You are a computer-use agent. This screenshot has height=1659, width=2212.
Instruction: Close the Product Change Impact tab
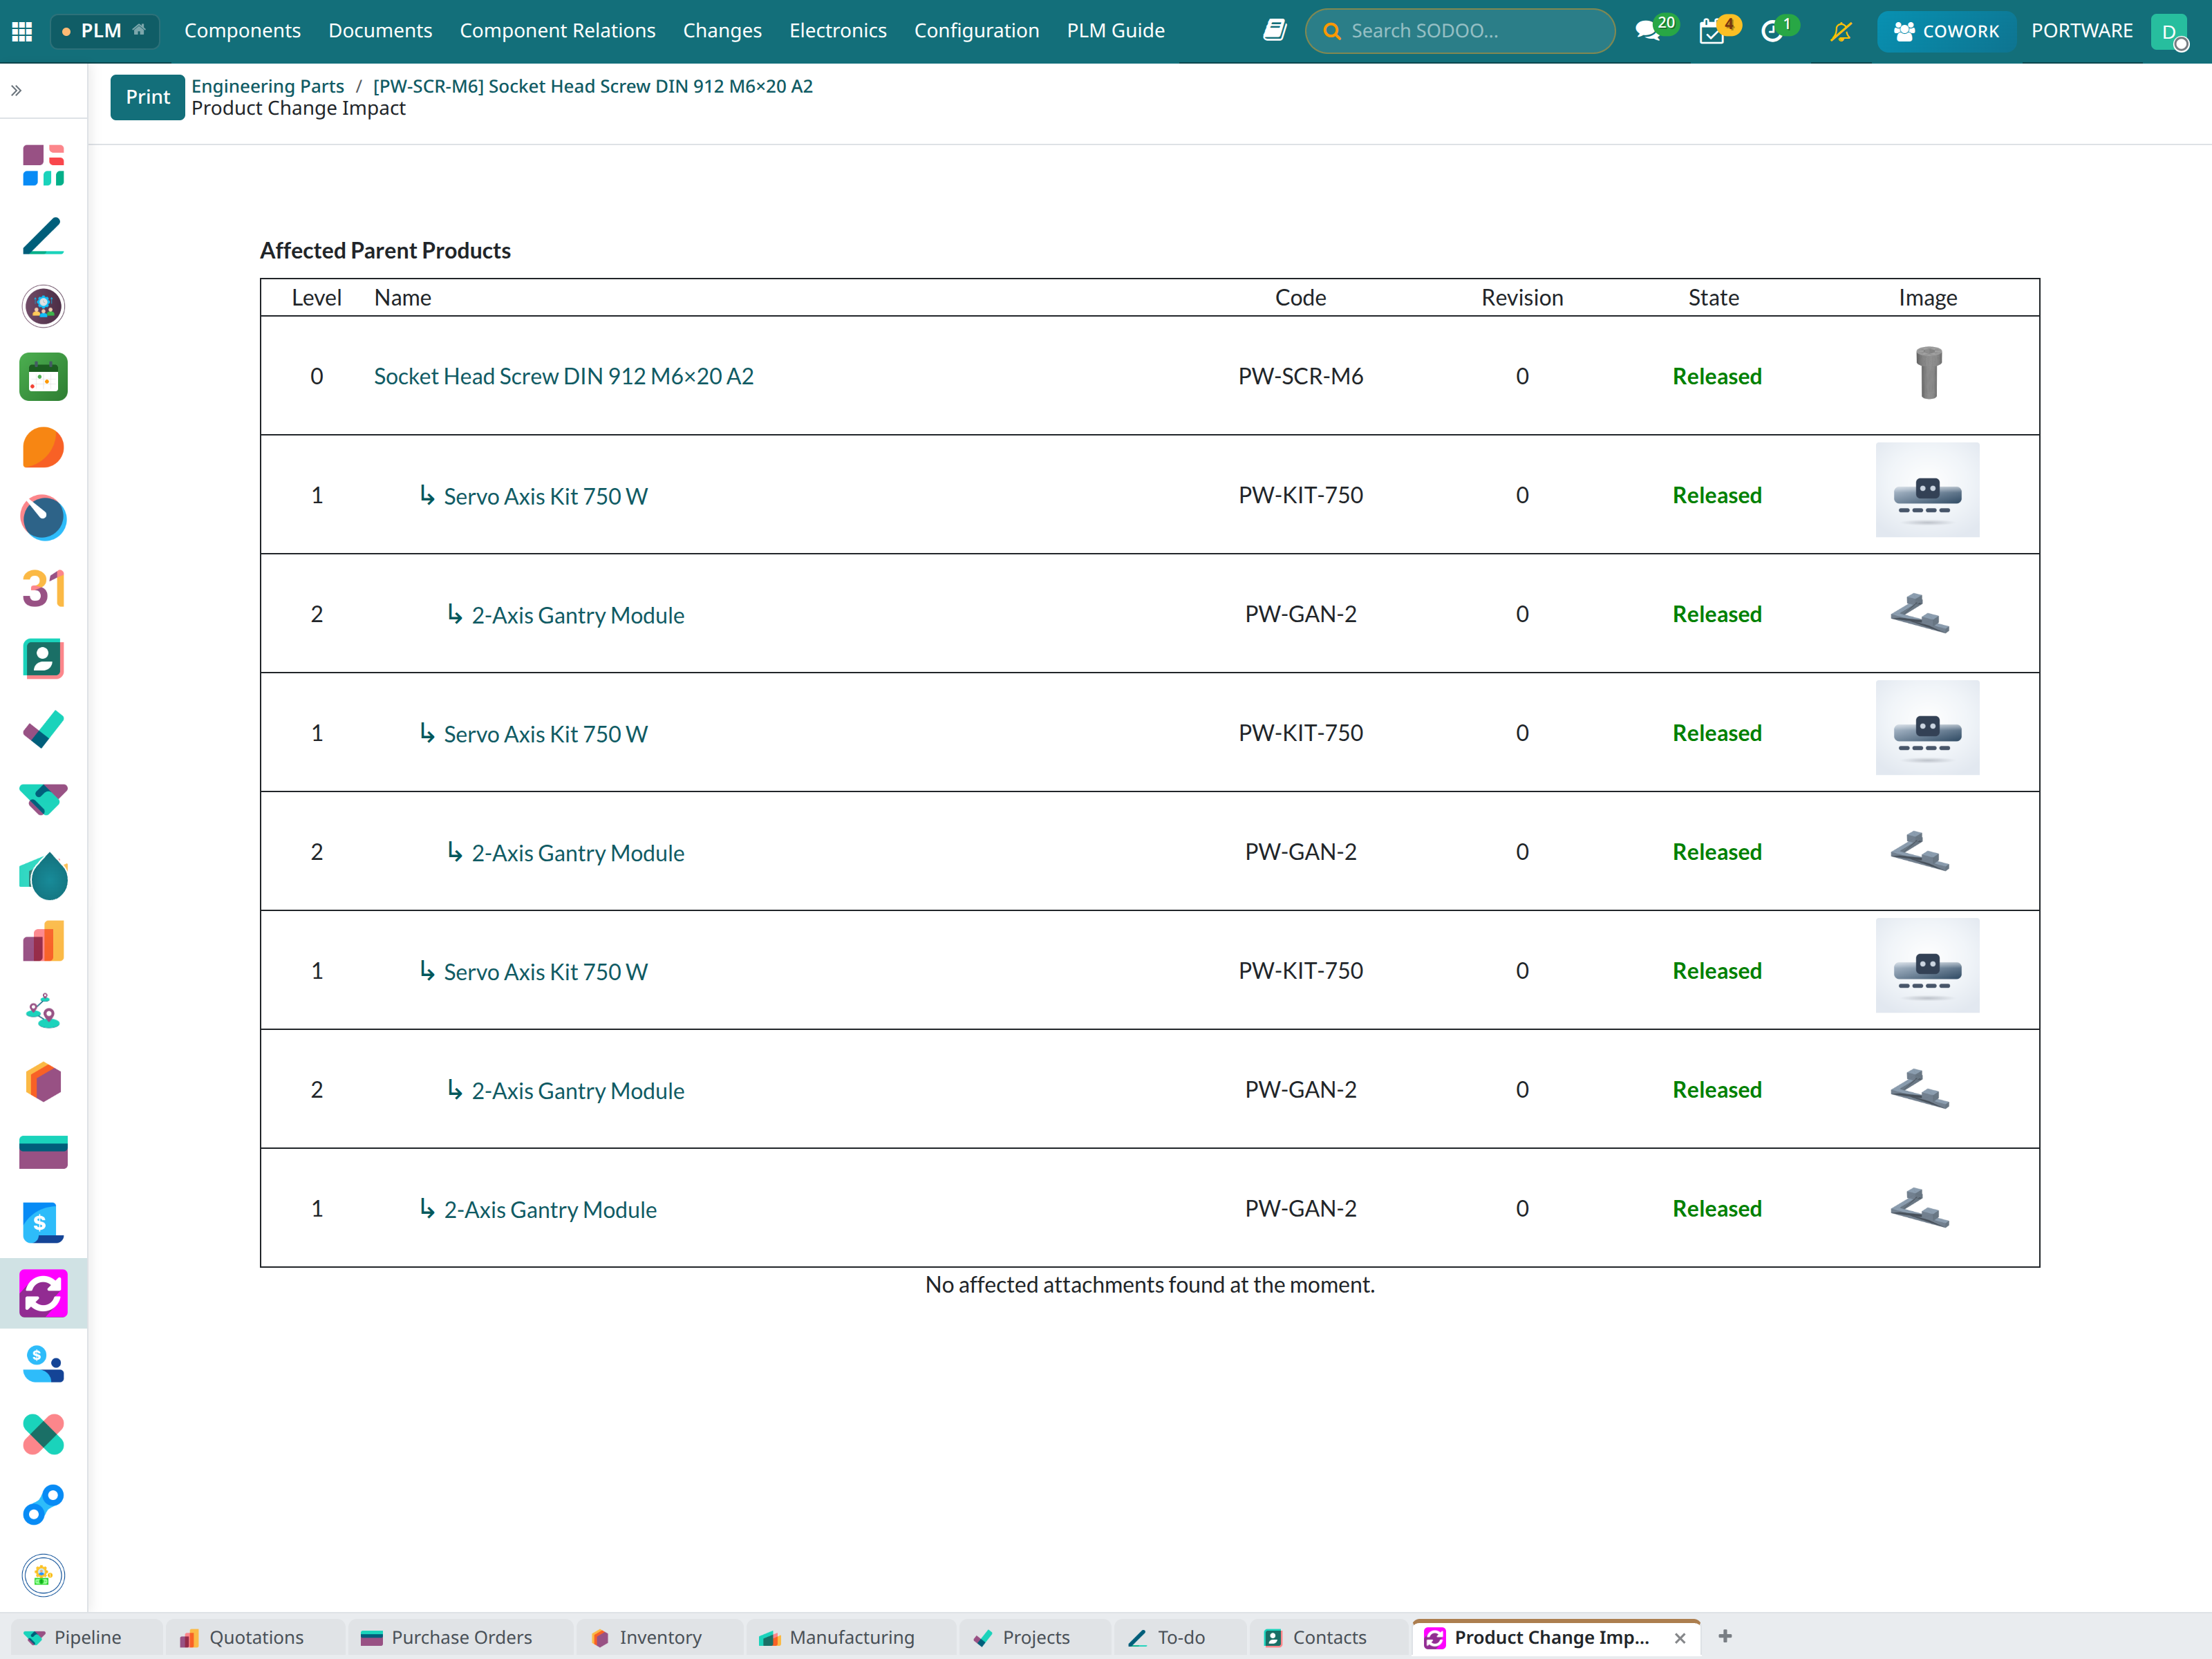click(x=1680, y=1638)
